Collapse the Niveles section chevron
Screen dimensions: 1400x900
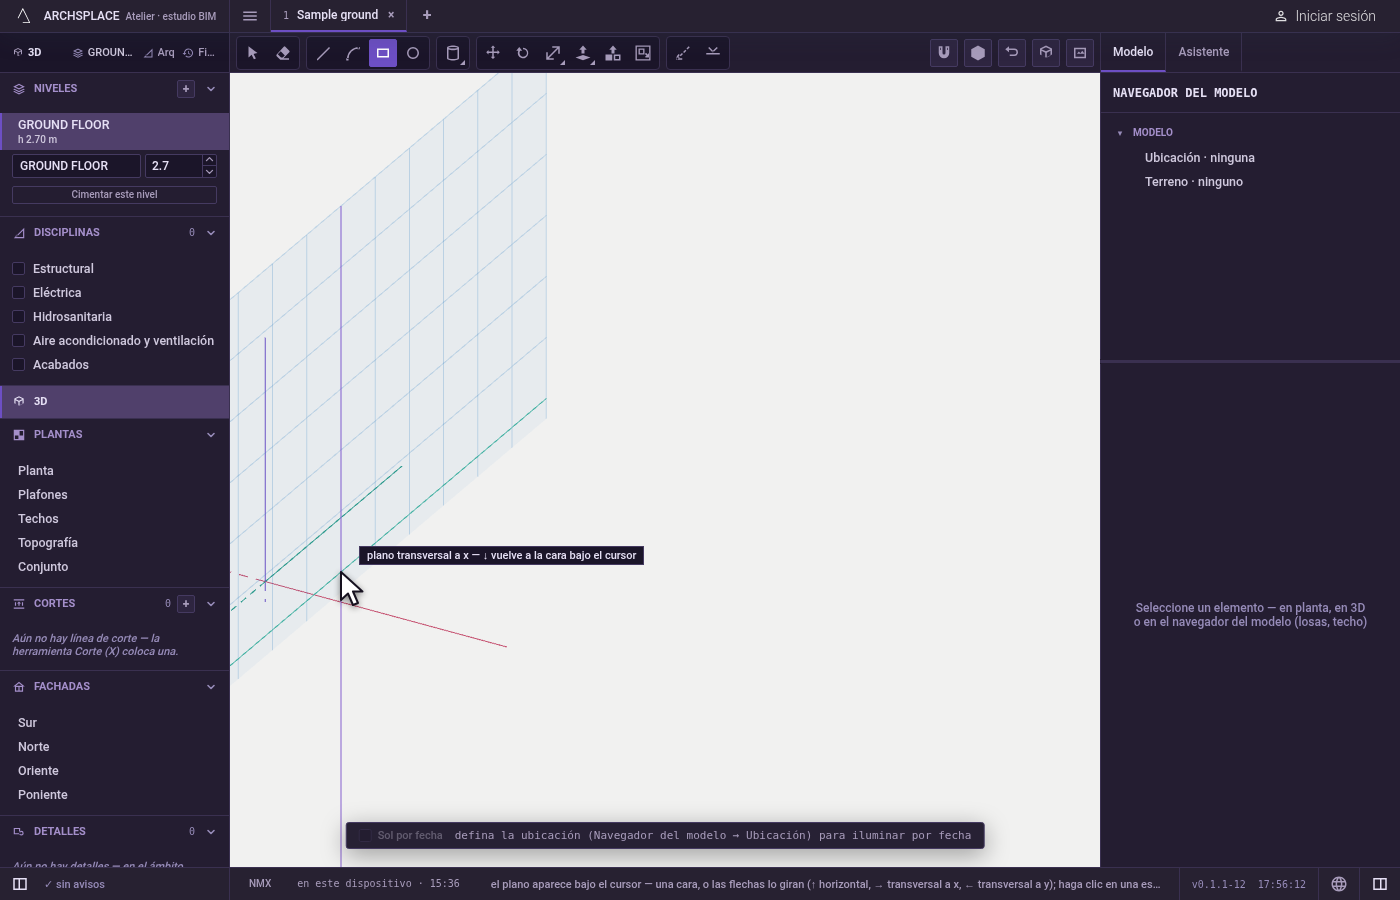point(211,89)
